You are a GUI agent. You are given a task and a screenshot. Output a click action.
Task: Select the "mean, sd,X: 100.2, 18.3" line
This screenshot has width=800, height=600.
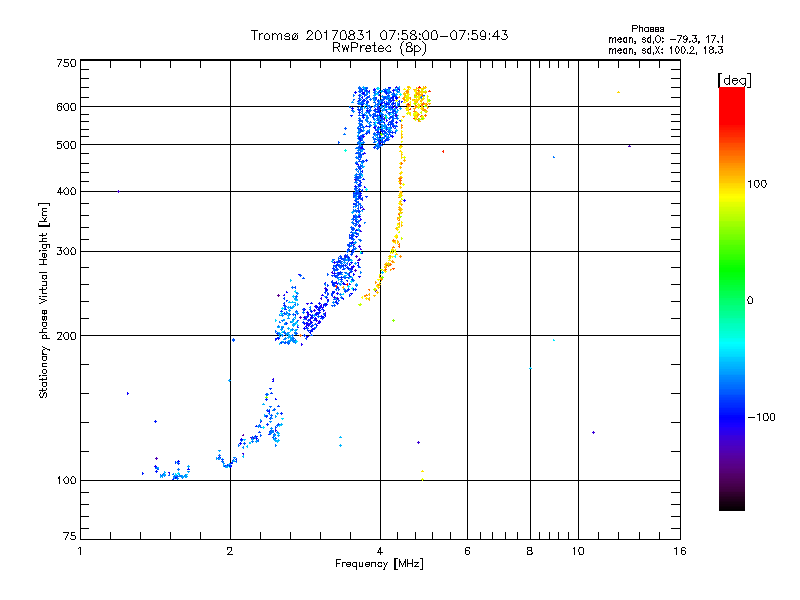(666, 50)
